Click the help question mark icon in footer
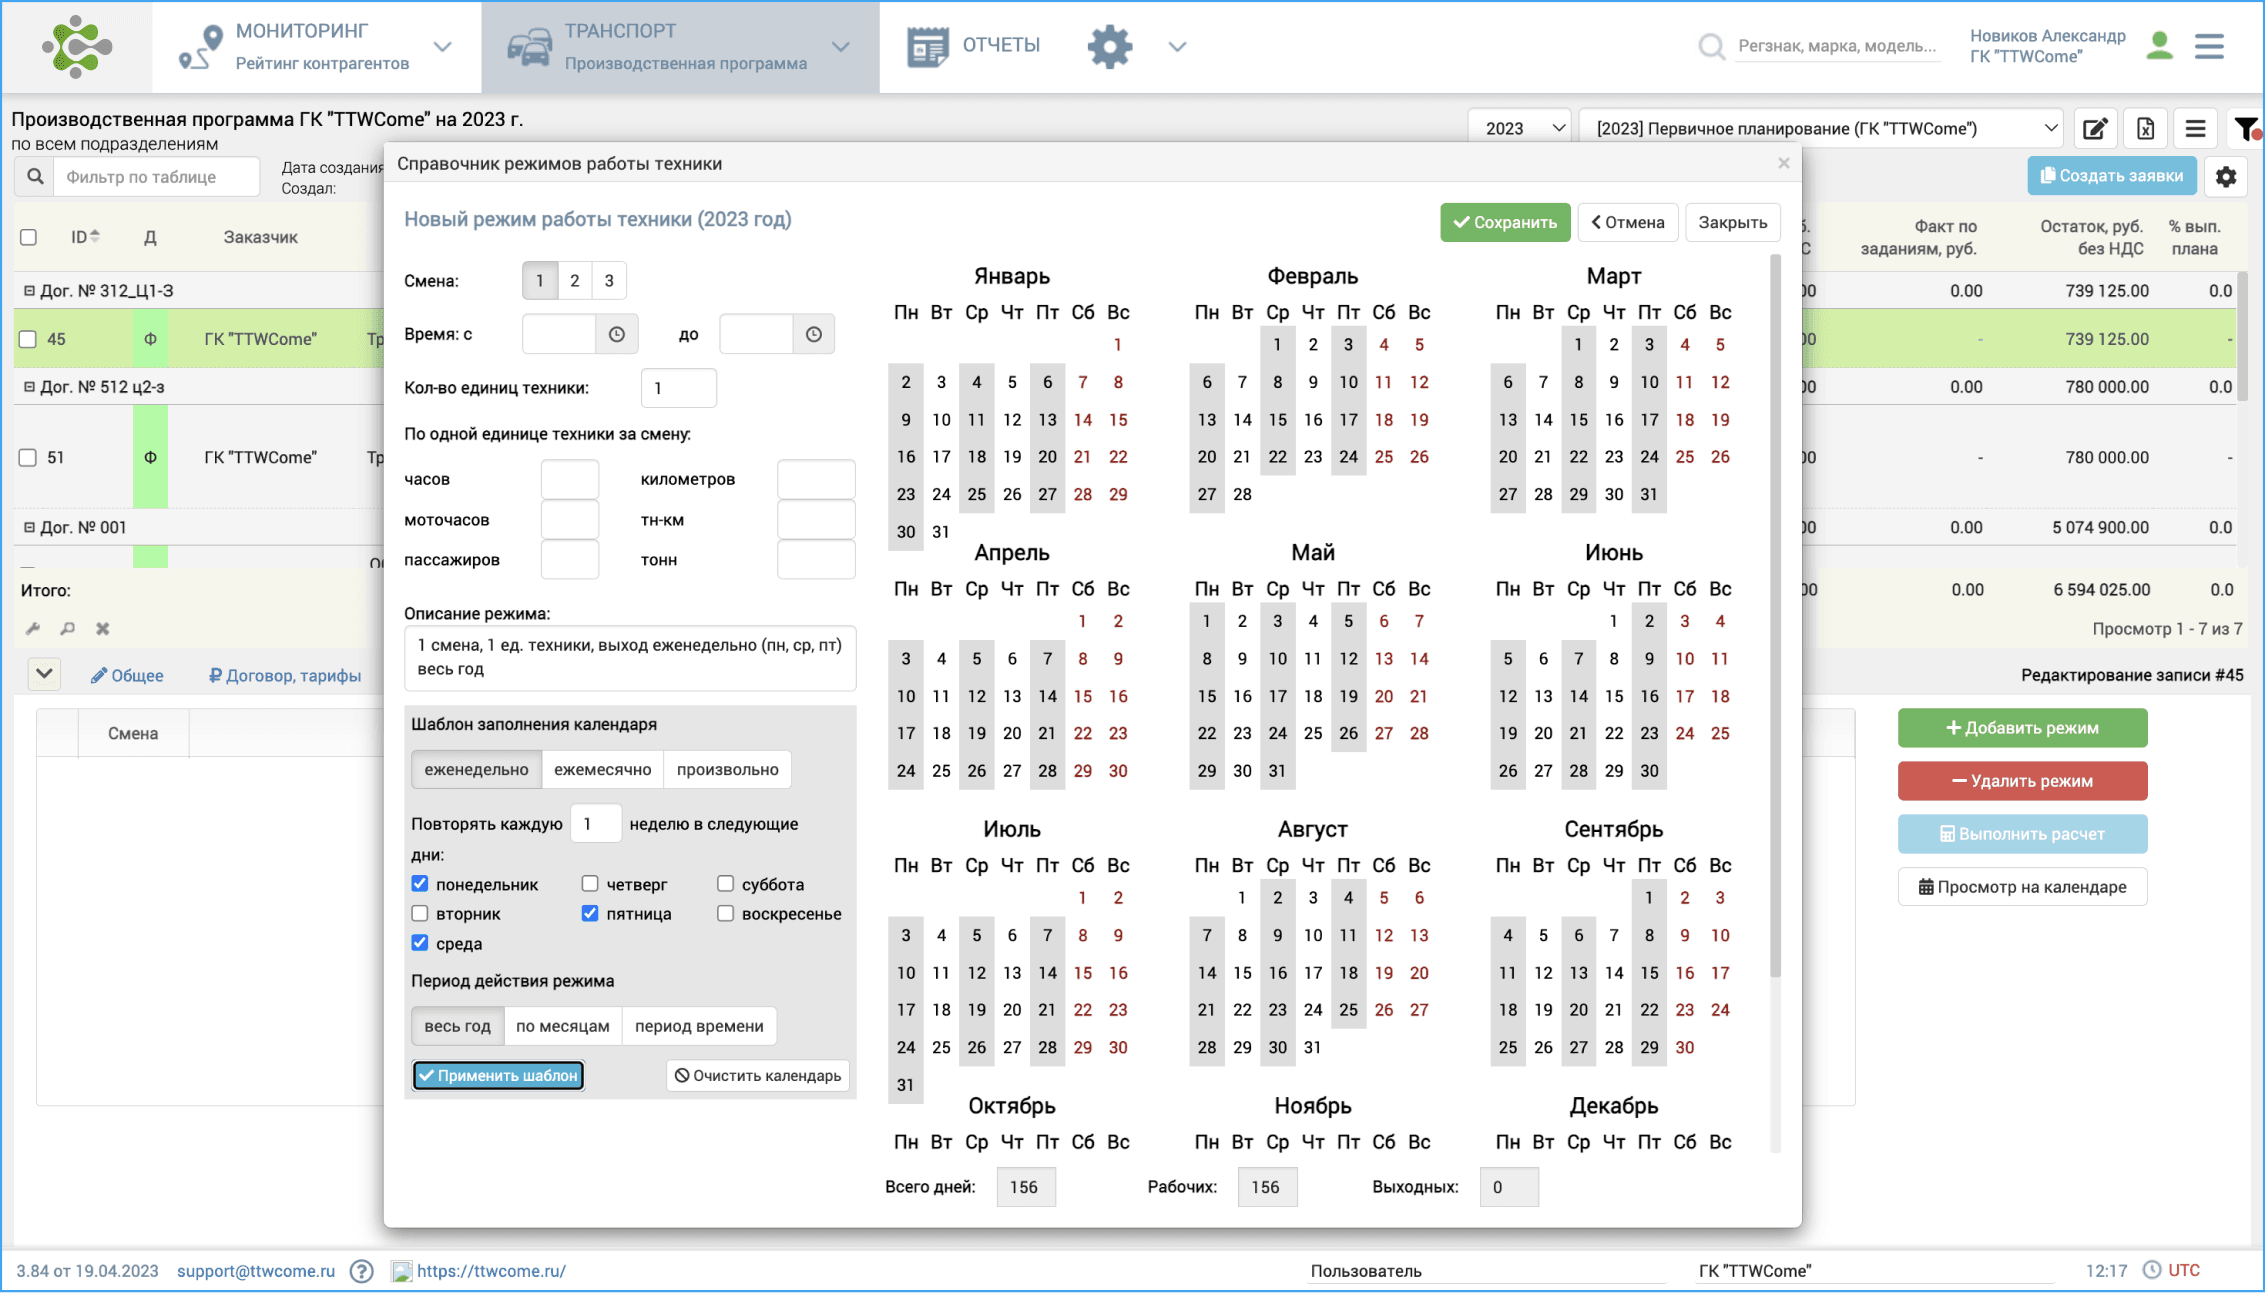 click(x=362, y=1271)
